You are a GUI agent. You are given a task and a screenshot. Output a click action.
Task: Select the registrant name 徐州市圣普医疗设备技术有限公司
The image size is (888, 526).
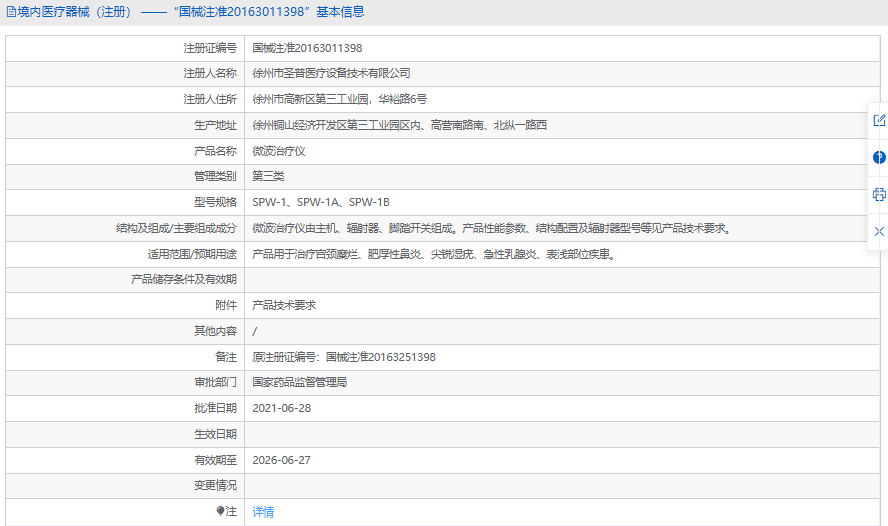tap(331, 73)
